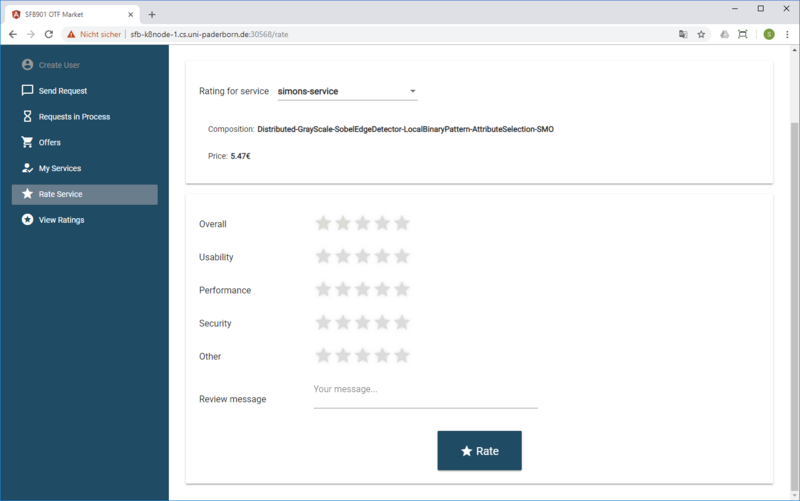Give Overall two stars
This screenshot has height=501, width=800.
tap(343, 223)
